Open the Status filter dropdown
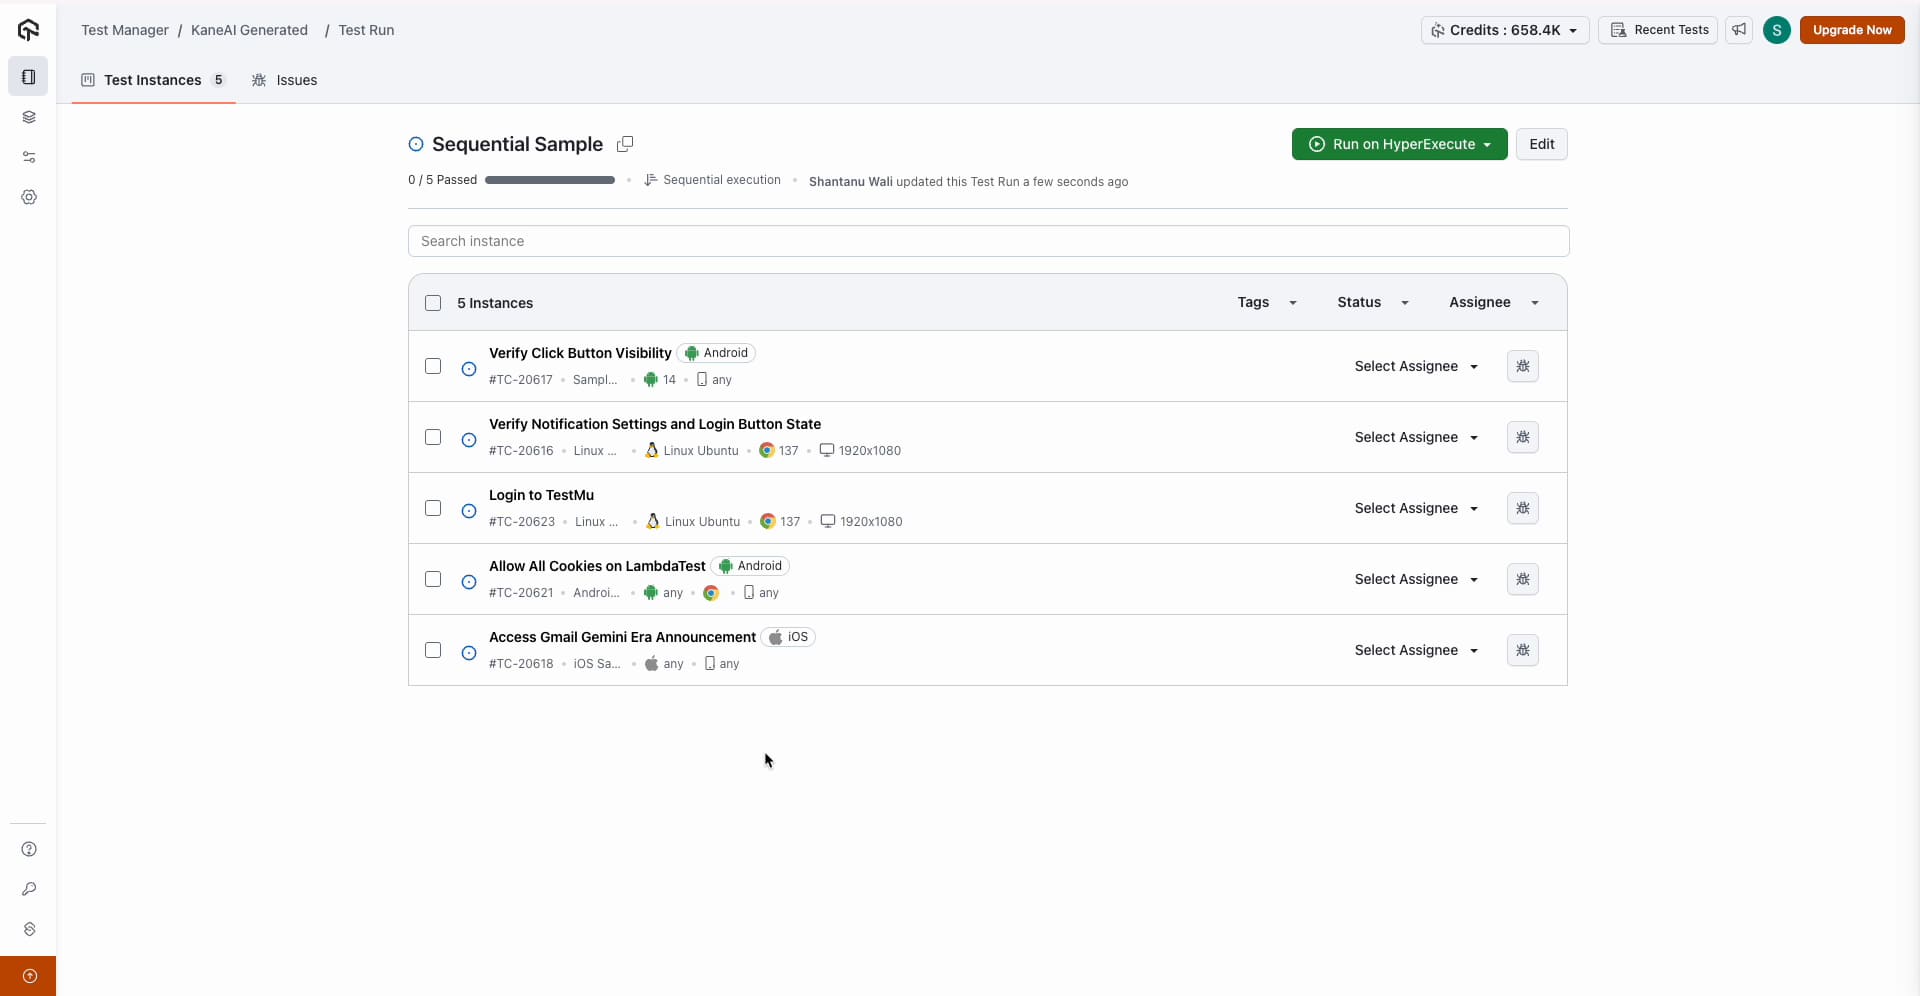Viewport: 1920px width, 996px height. click(x=1372, y=302)
